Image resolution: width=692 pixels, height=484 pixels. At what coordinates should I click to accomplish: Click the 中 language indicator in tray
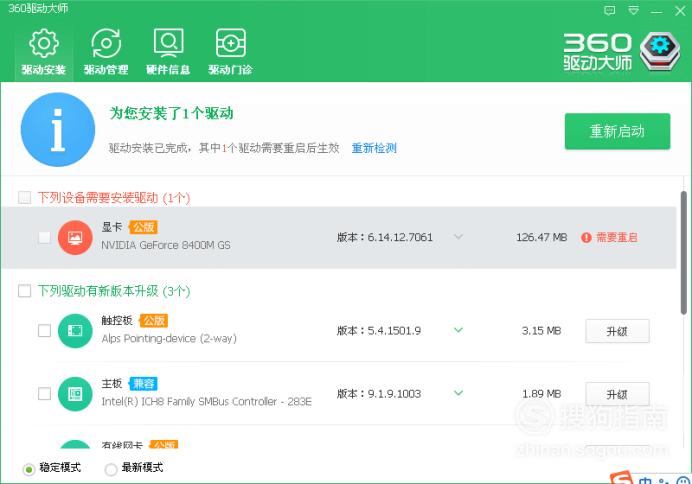pos(645,480)
